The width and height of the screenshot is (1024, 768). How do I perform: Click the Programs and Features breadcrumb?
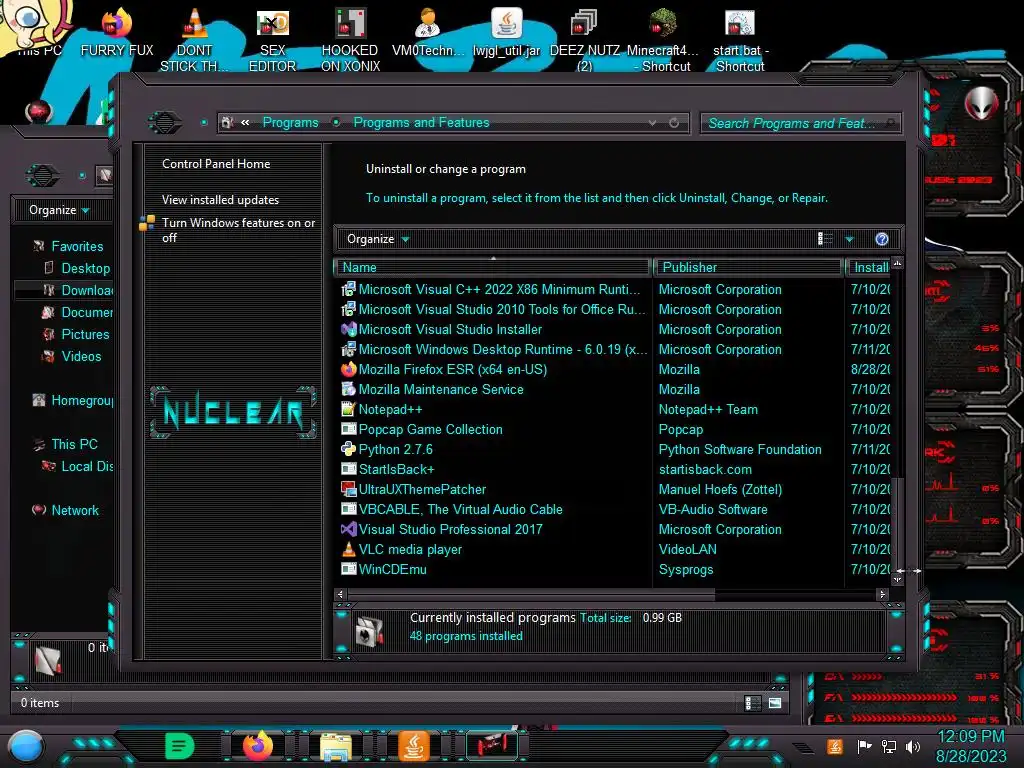point(421,122)
